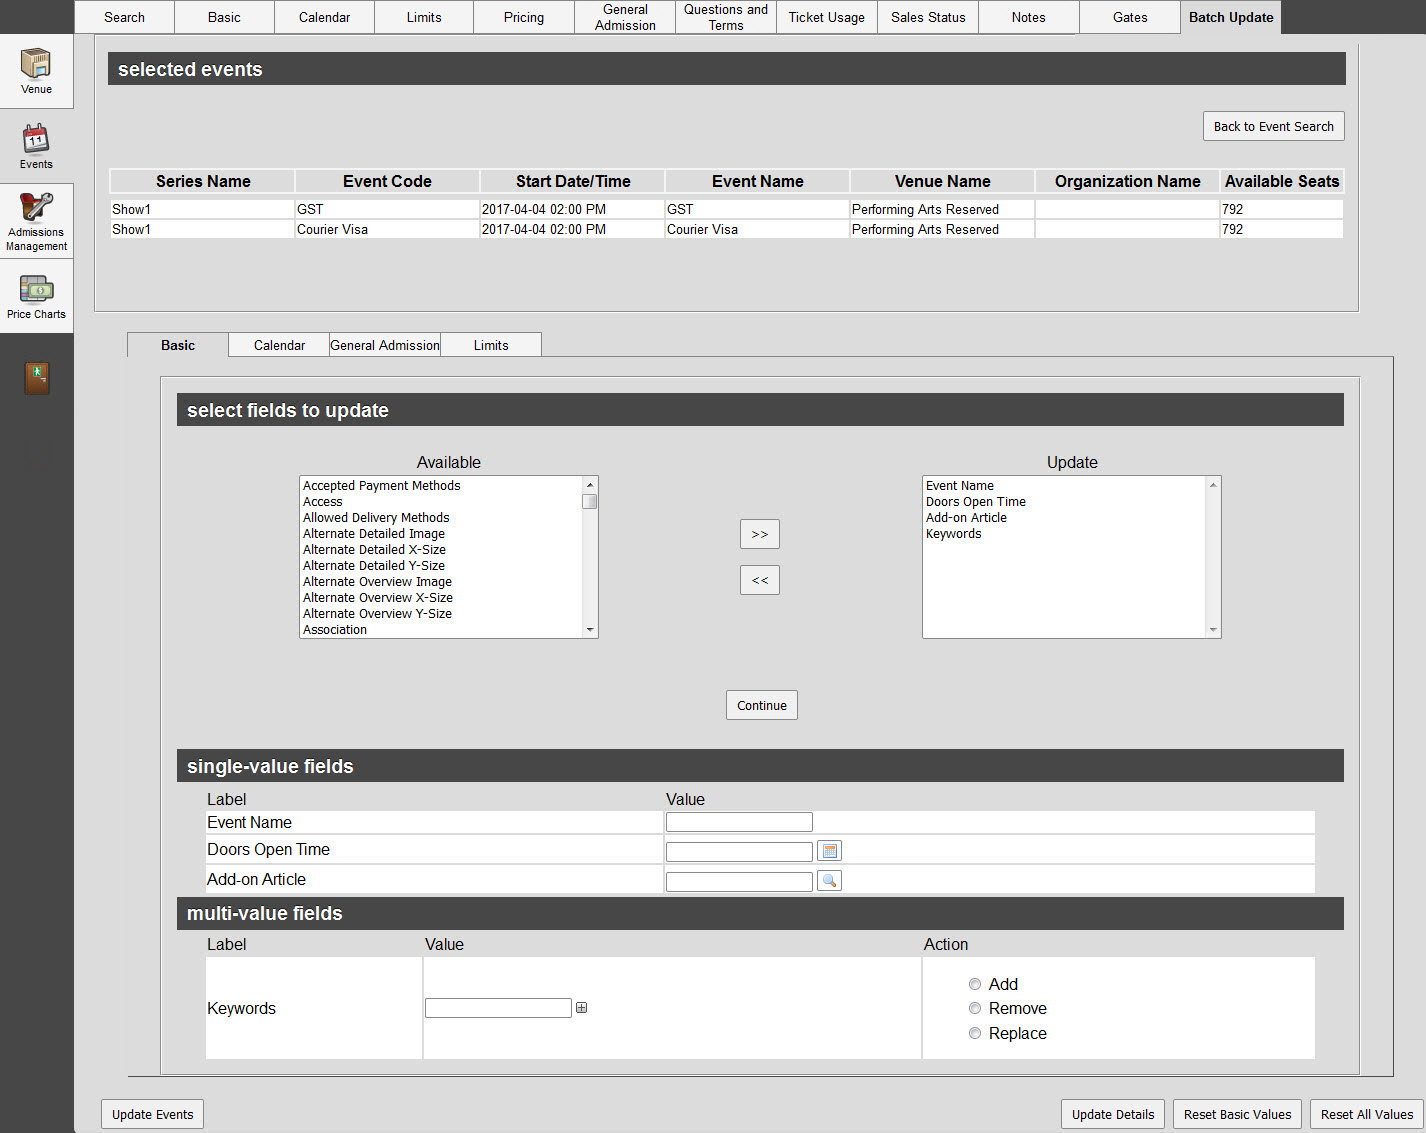Open Questions and Terms tab
The height and width of the screenshot is (1133, 1426).
(726, 17)
